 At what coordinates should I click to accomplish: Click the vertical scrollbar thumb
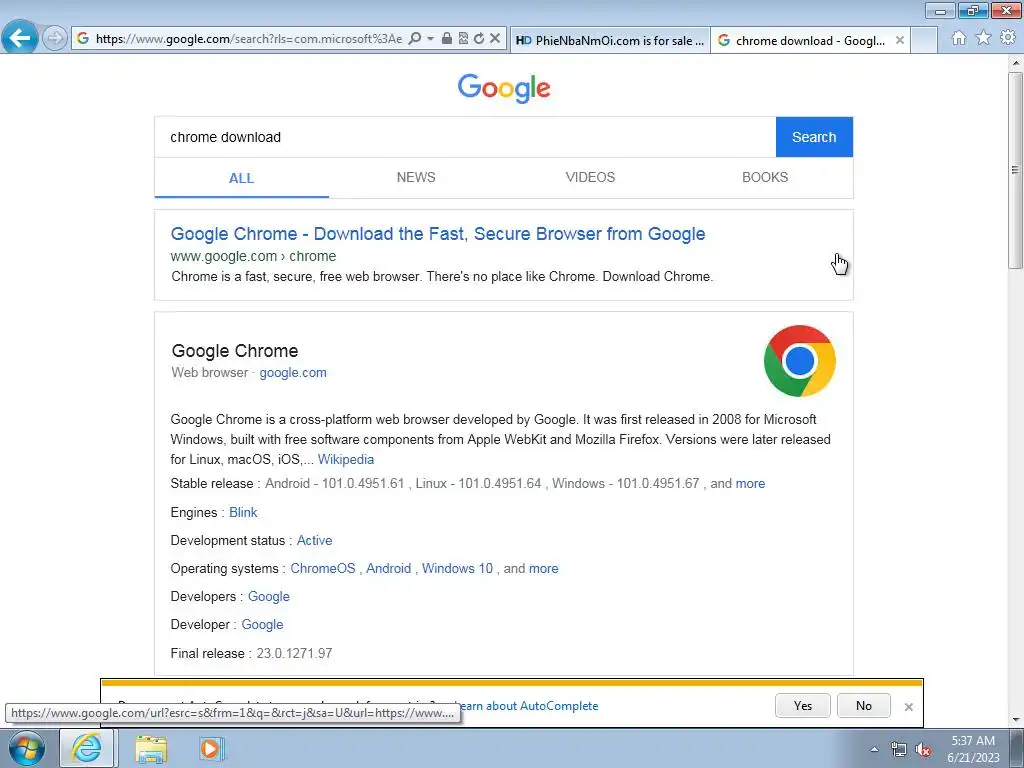(1015, 170)
